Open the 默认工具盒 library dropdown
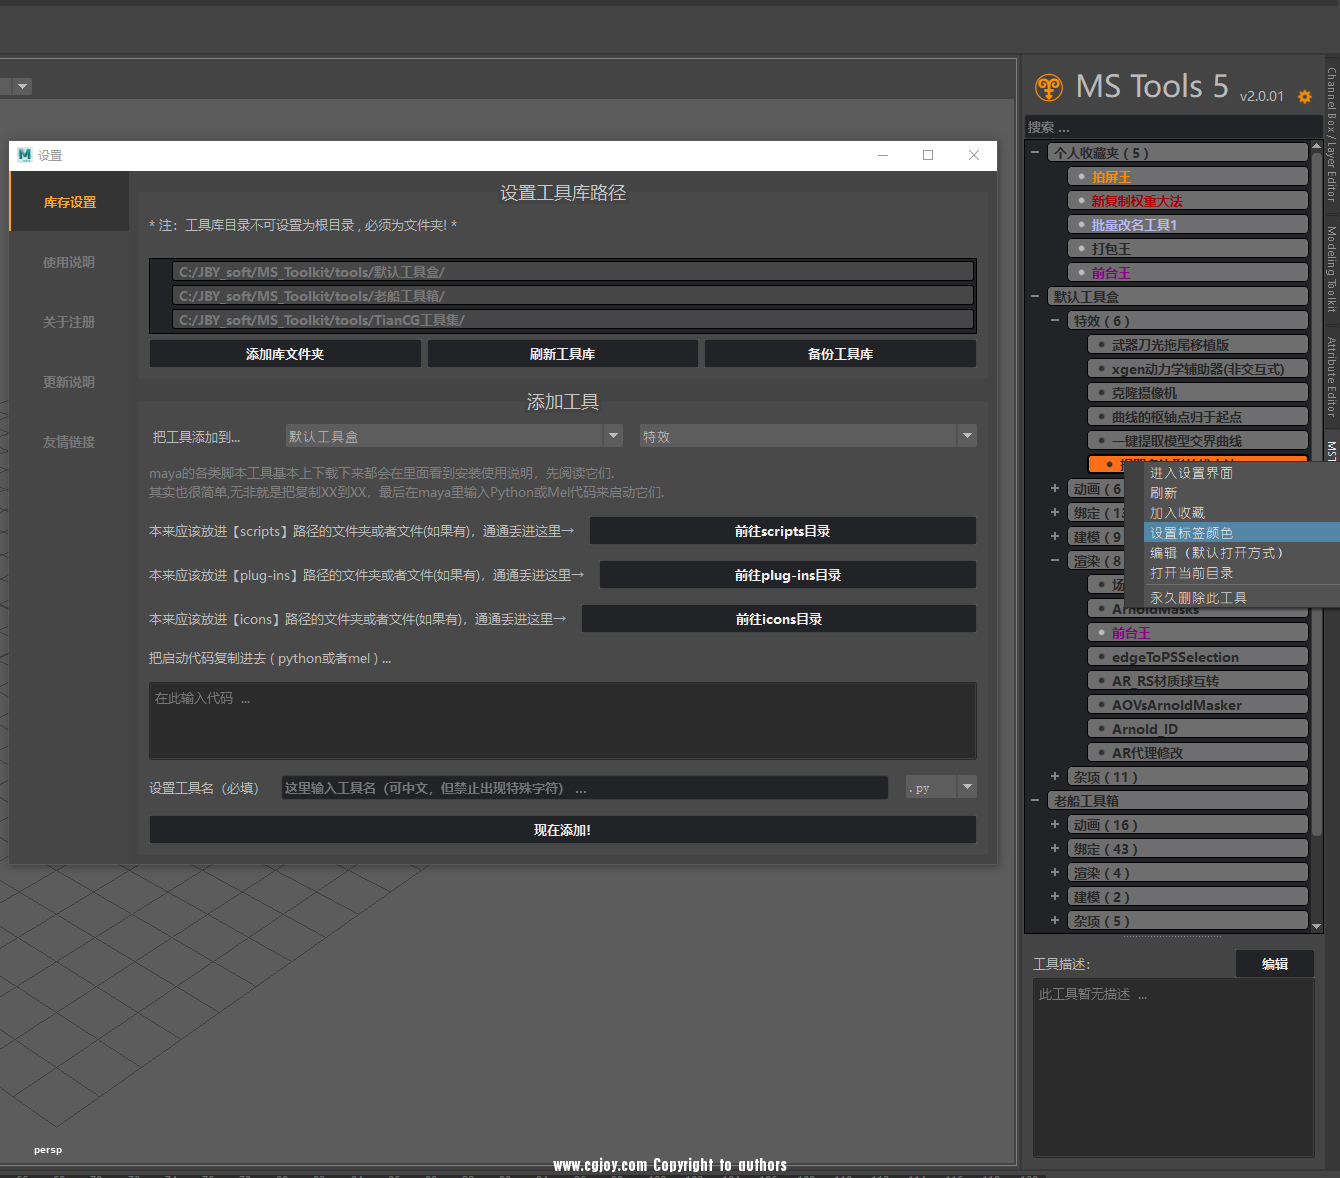Screen dimensions: 1340x1178 point(454,436)
